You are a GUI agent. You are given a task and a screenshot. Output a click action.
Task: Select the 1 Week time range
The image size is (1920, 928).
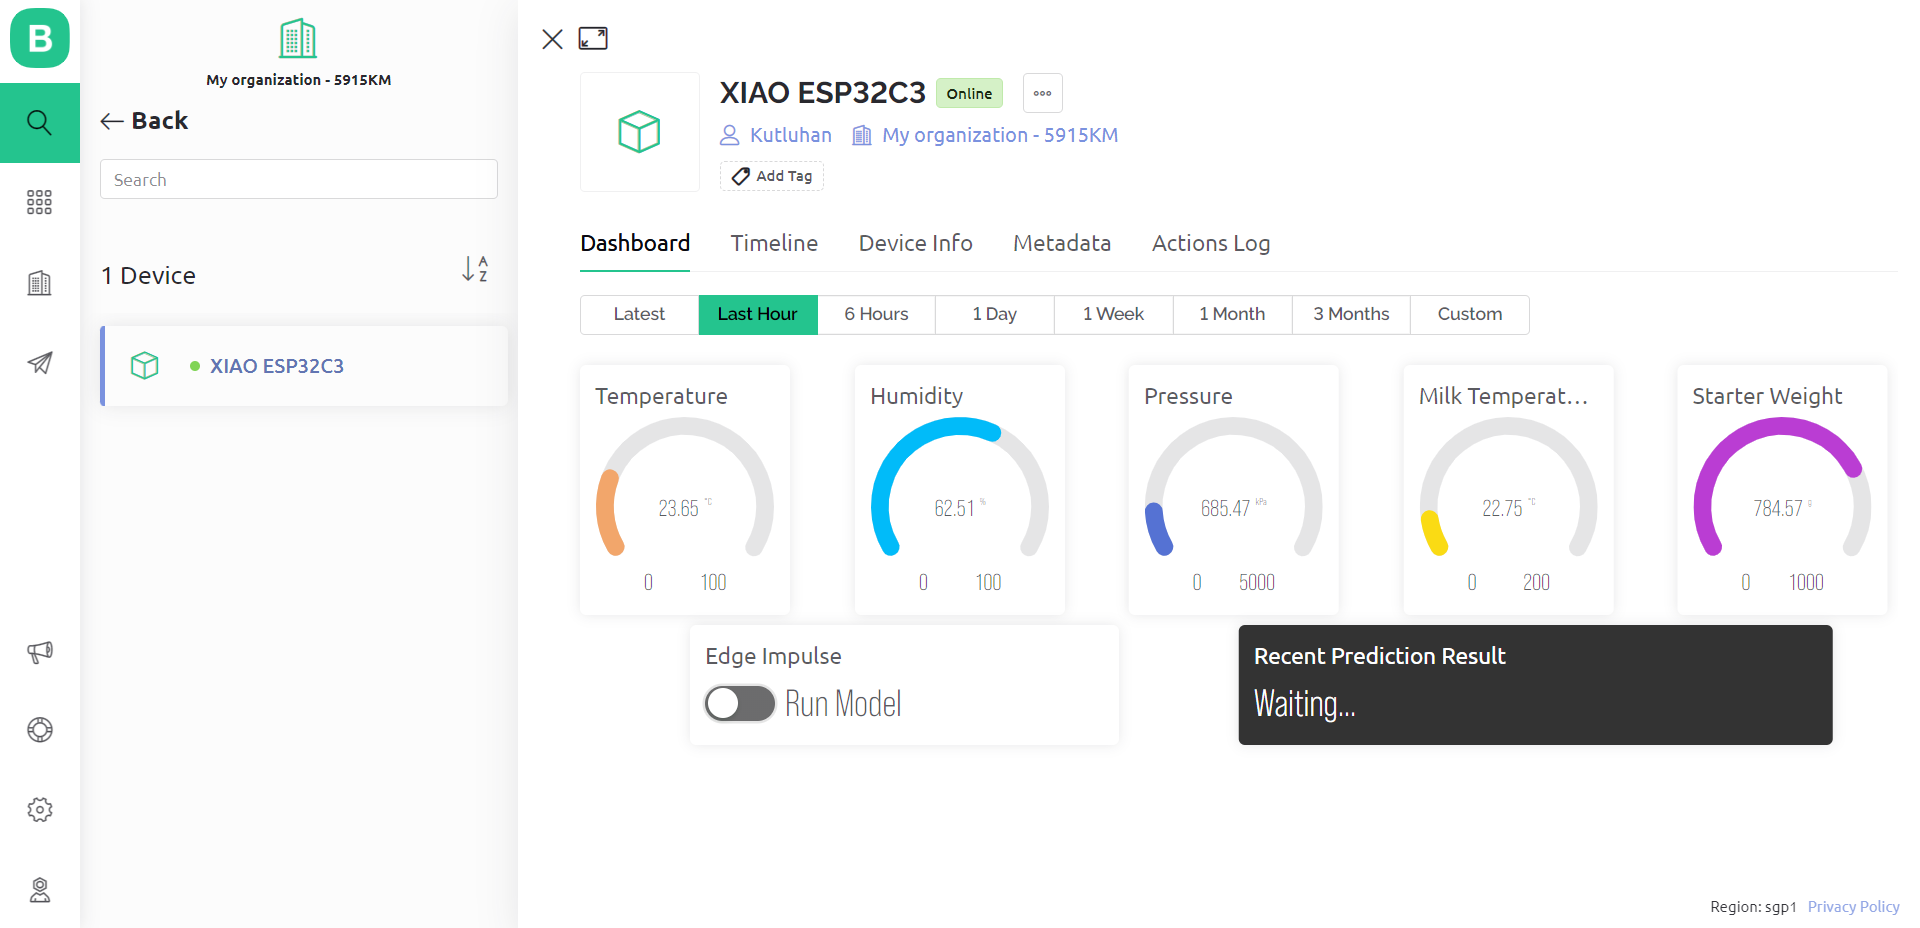[1113, 314]
